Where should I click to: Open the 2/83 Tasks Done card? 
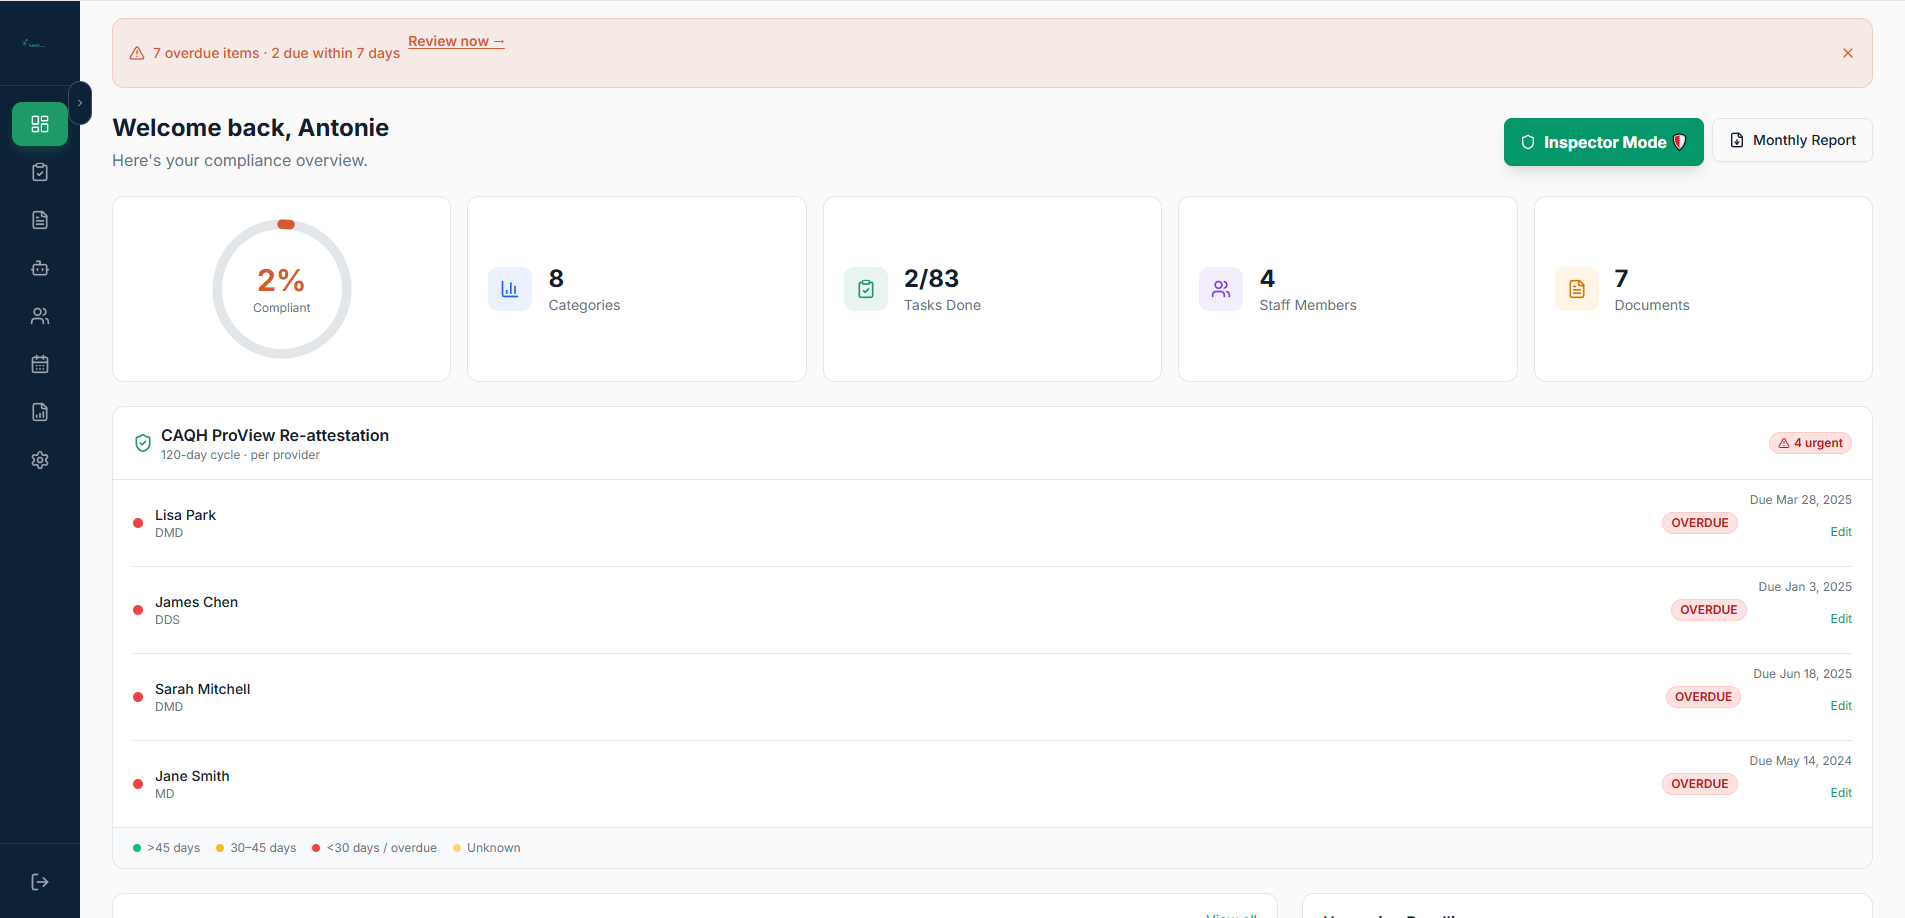point(992,289)
